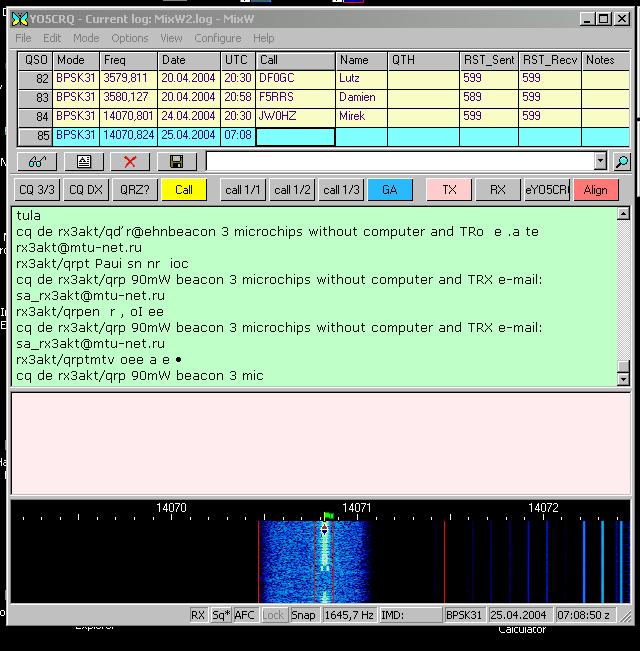Viewport: 640px width, 651px height.
Task: Click the log details card icon
Action: click(84, 161)
